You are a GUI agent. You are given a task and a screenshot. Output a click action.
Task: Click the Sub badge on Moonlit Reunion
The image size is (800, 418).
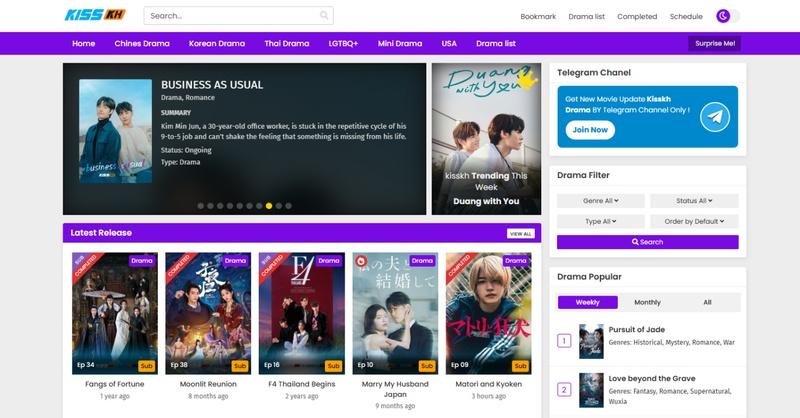(240, 366)
